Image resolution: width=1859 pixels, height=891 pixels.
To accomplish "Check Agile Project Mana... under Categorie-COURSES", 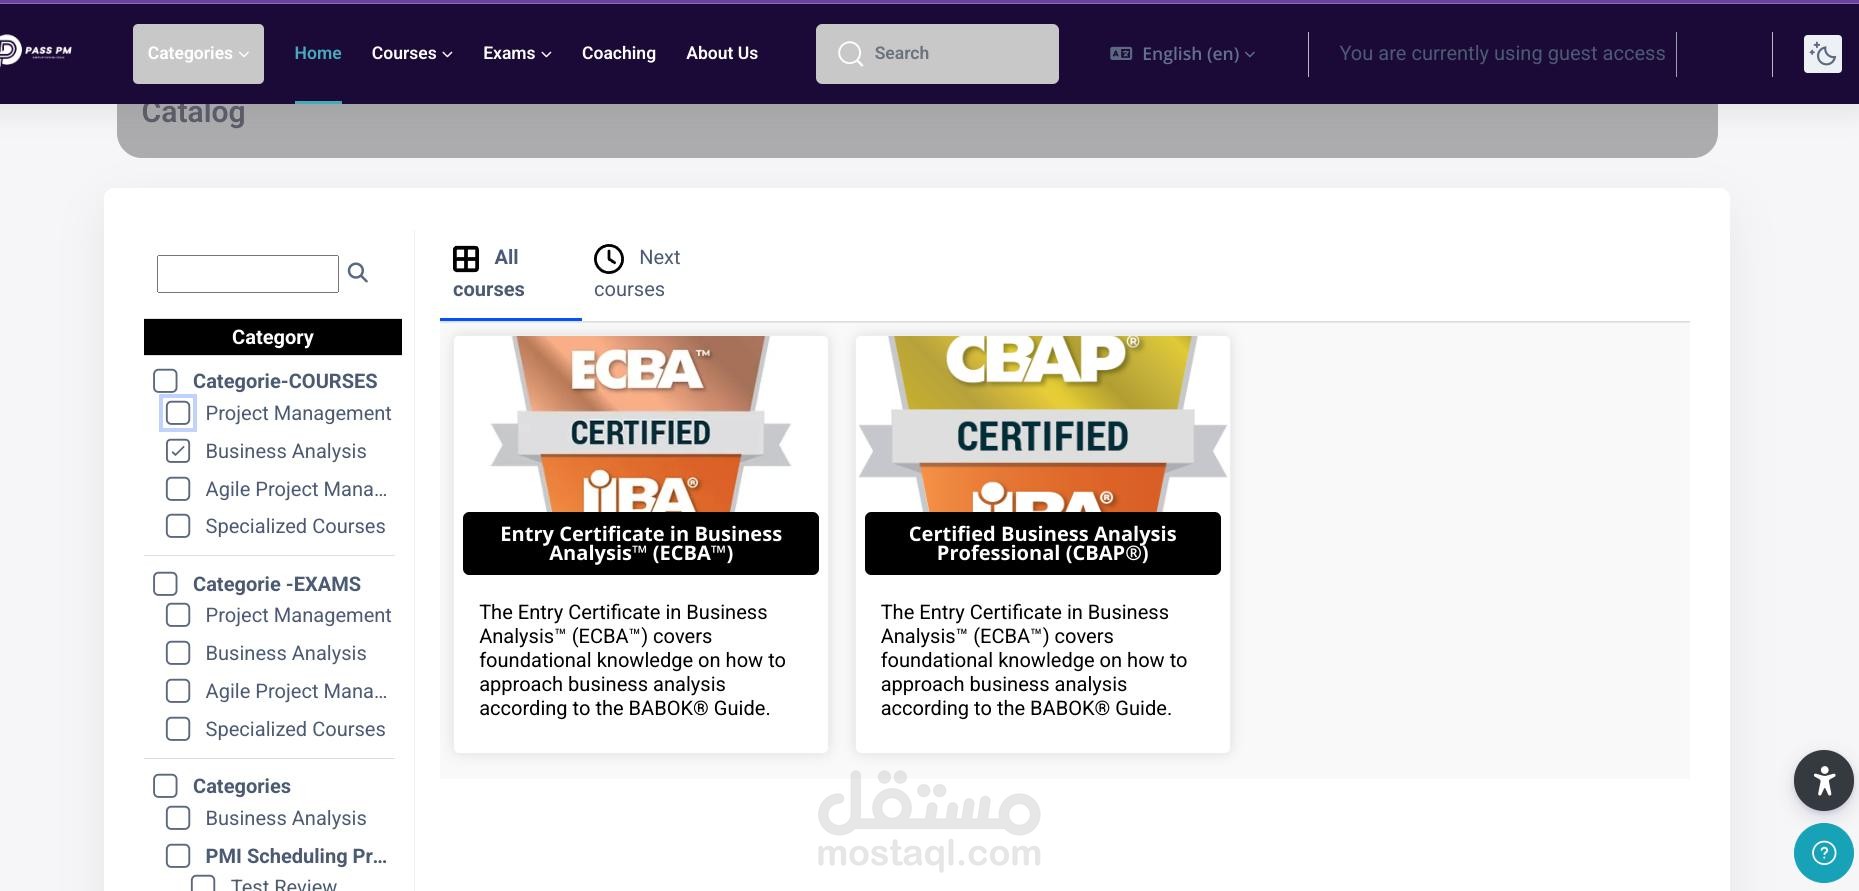I will coord(178,489).
